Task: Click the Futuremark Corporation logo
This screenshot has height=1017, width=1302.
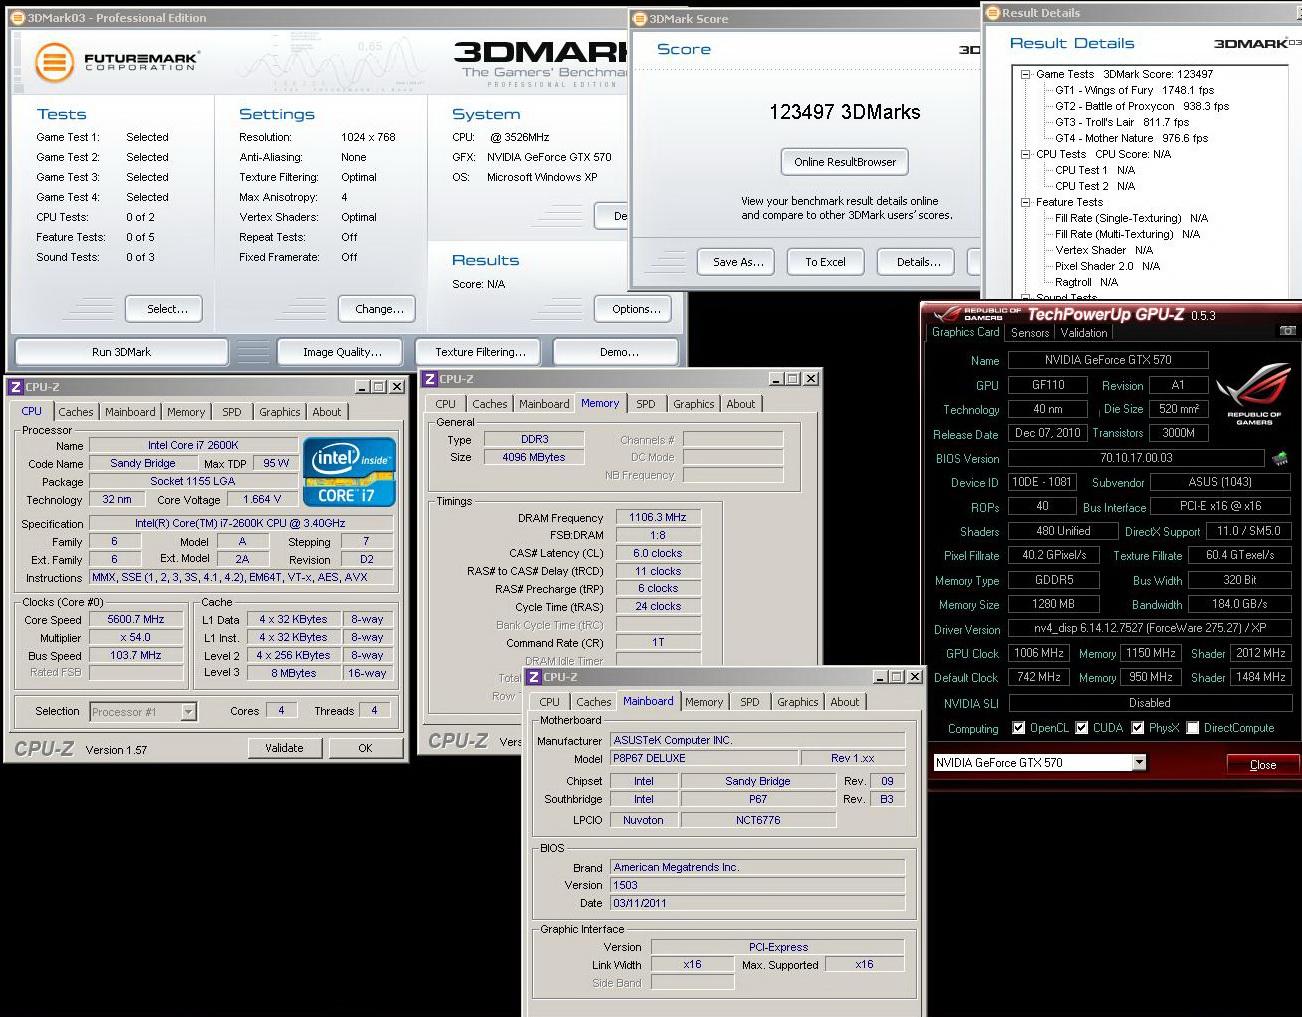Action: (117, 62)
